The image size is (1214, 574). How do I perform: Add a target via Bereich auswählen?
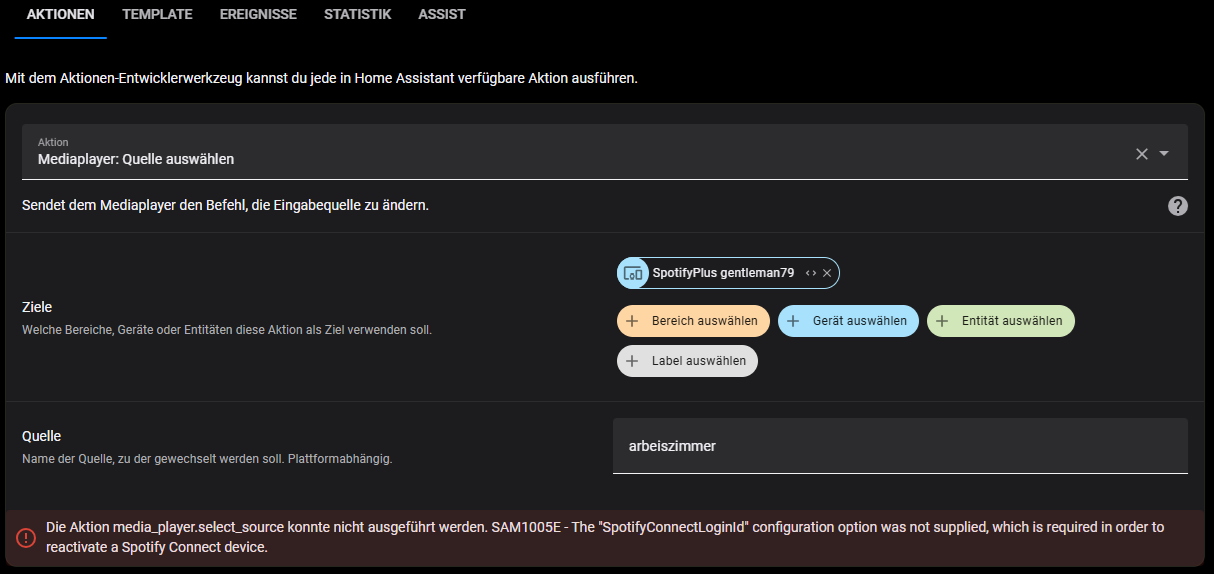coord(694,321)
